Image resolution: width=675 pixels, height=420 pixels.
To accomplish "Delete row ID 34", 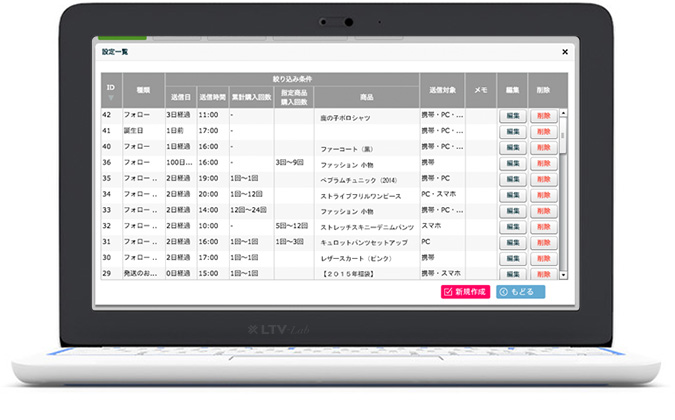I will click(544, 195).
